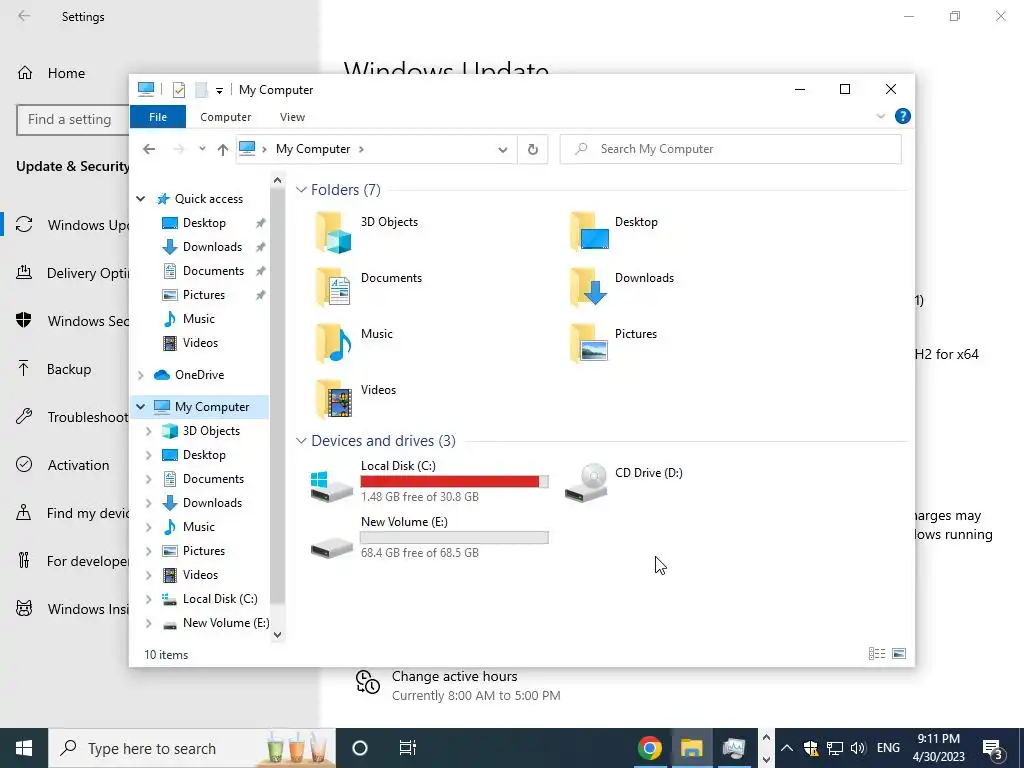Open the Downloads folder in Folders section

pyautogui.click(x=588, y=287)
